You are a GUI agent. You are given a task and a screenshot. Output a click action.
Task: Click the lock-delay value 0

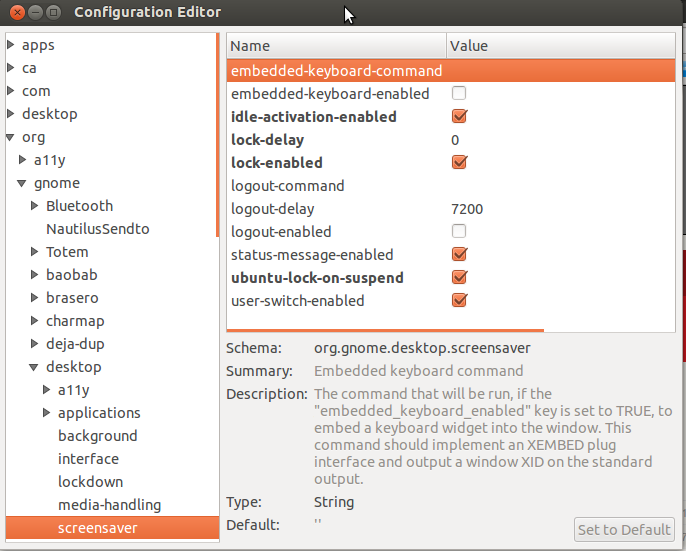pyautogui.click(x=455, y=140)
